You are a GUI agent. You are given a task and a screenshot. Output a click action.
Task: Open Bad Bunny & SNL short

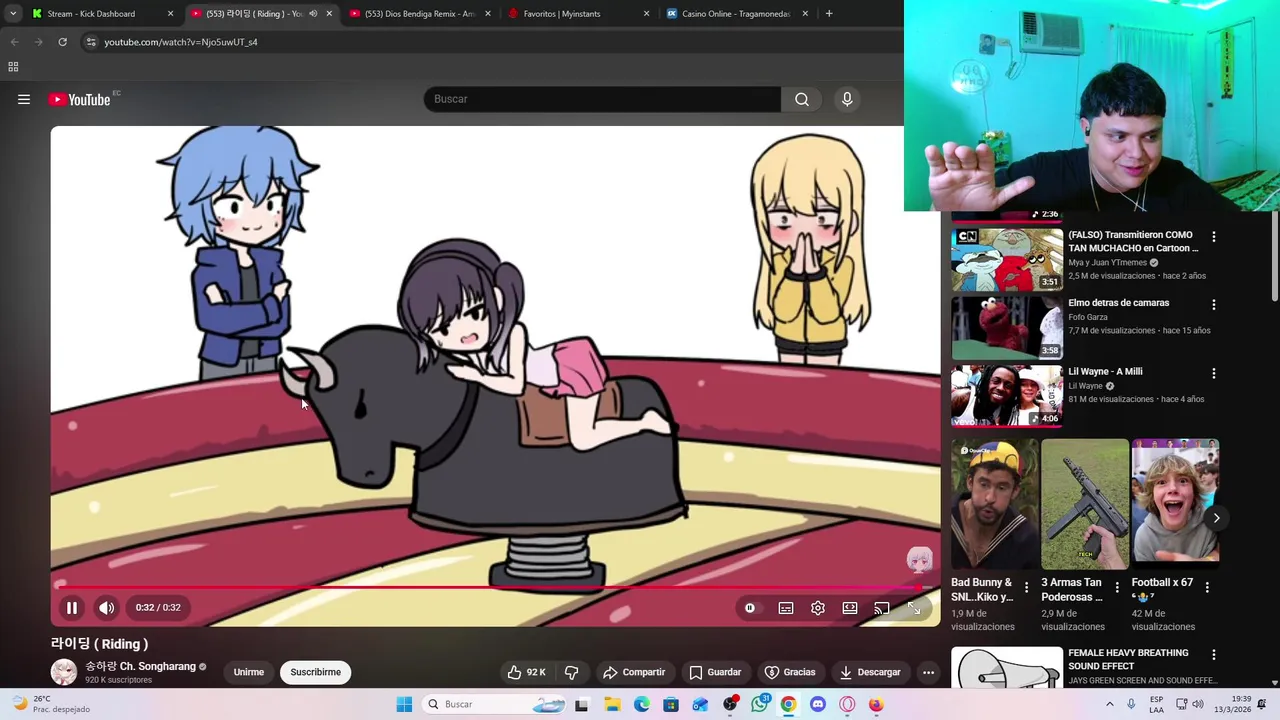click(994, 504)
